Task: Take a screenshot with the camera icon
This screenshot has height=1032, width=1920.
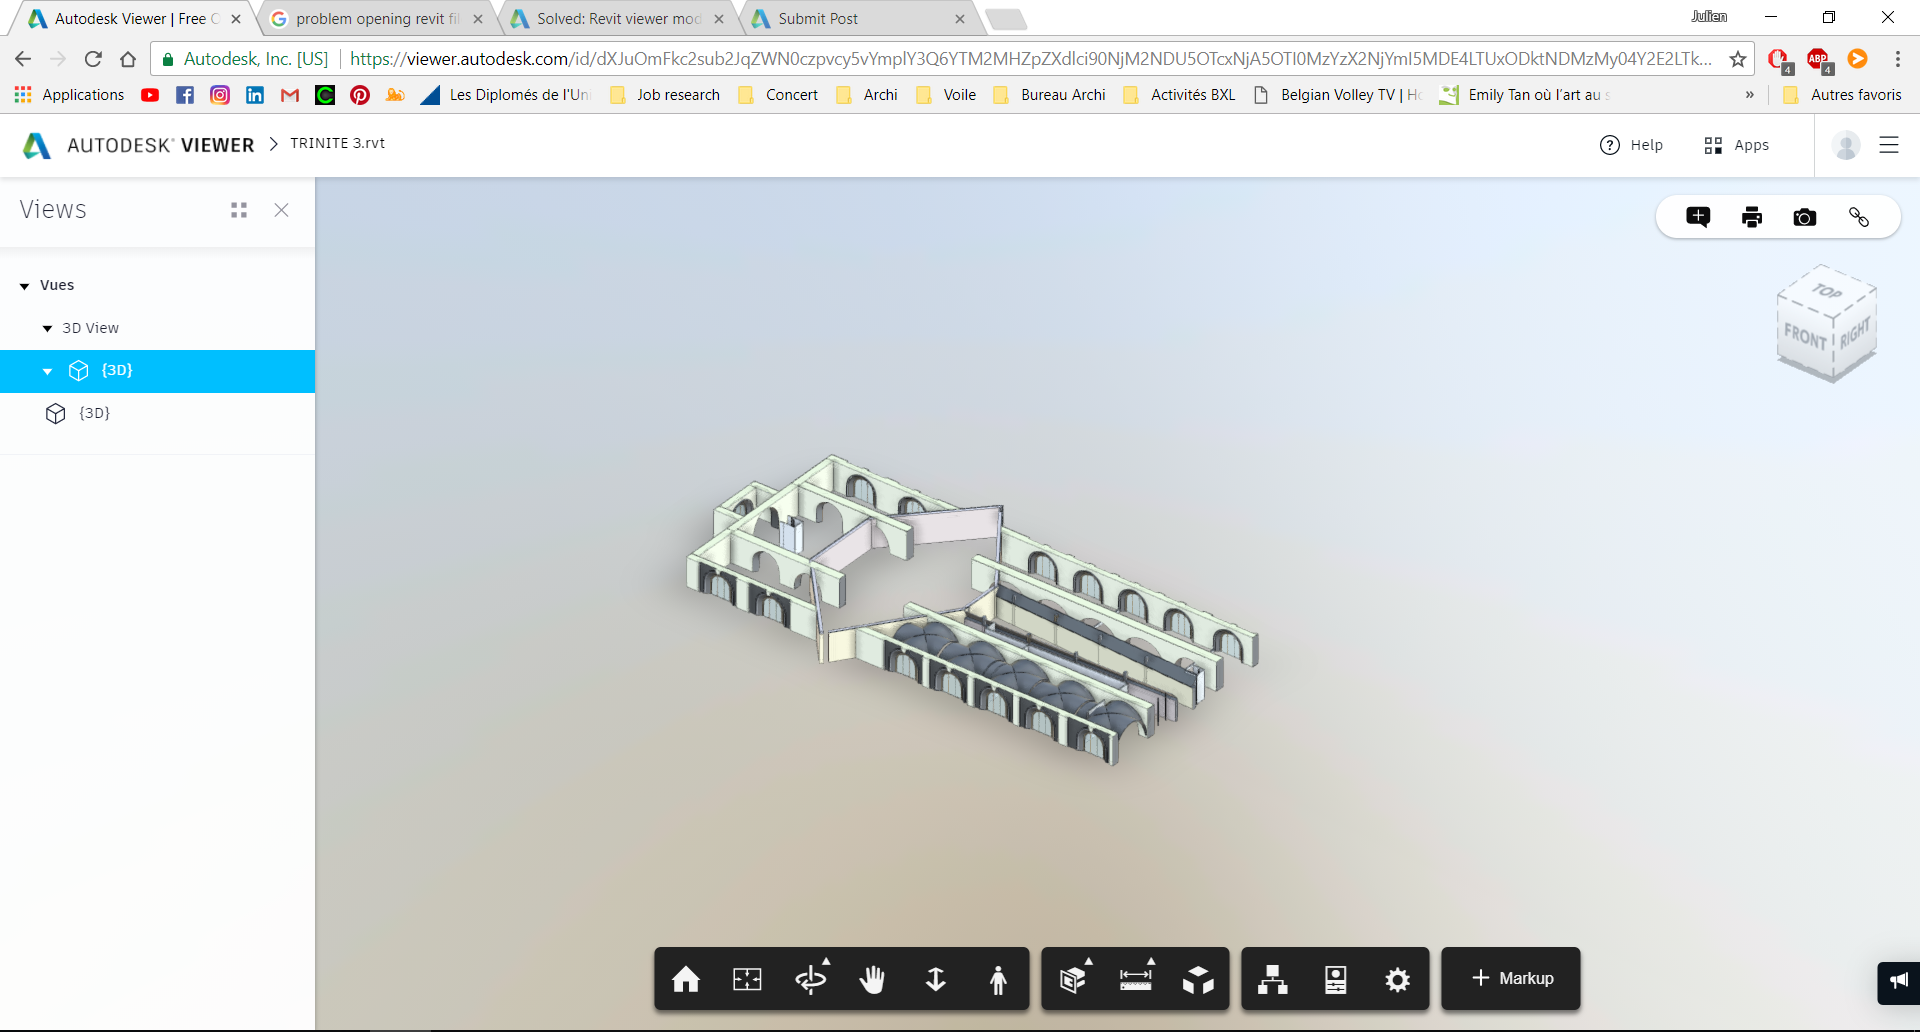Action: [x=1805, y=217]
